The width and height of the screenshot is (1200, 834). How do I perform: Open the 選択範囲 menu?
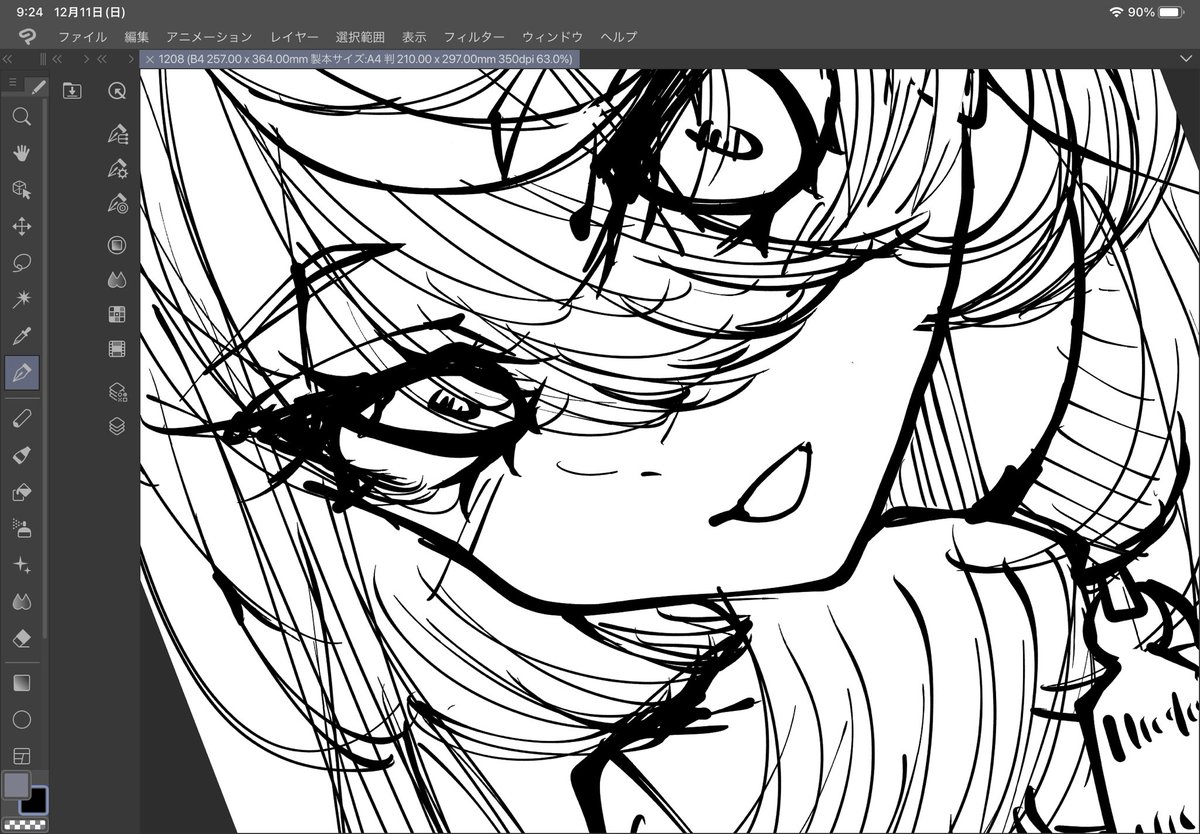[360, 36]
